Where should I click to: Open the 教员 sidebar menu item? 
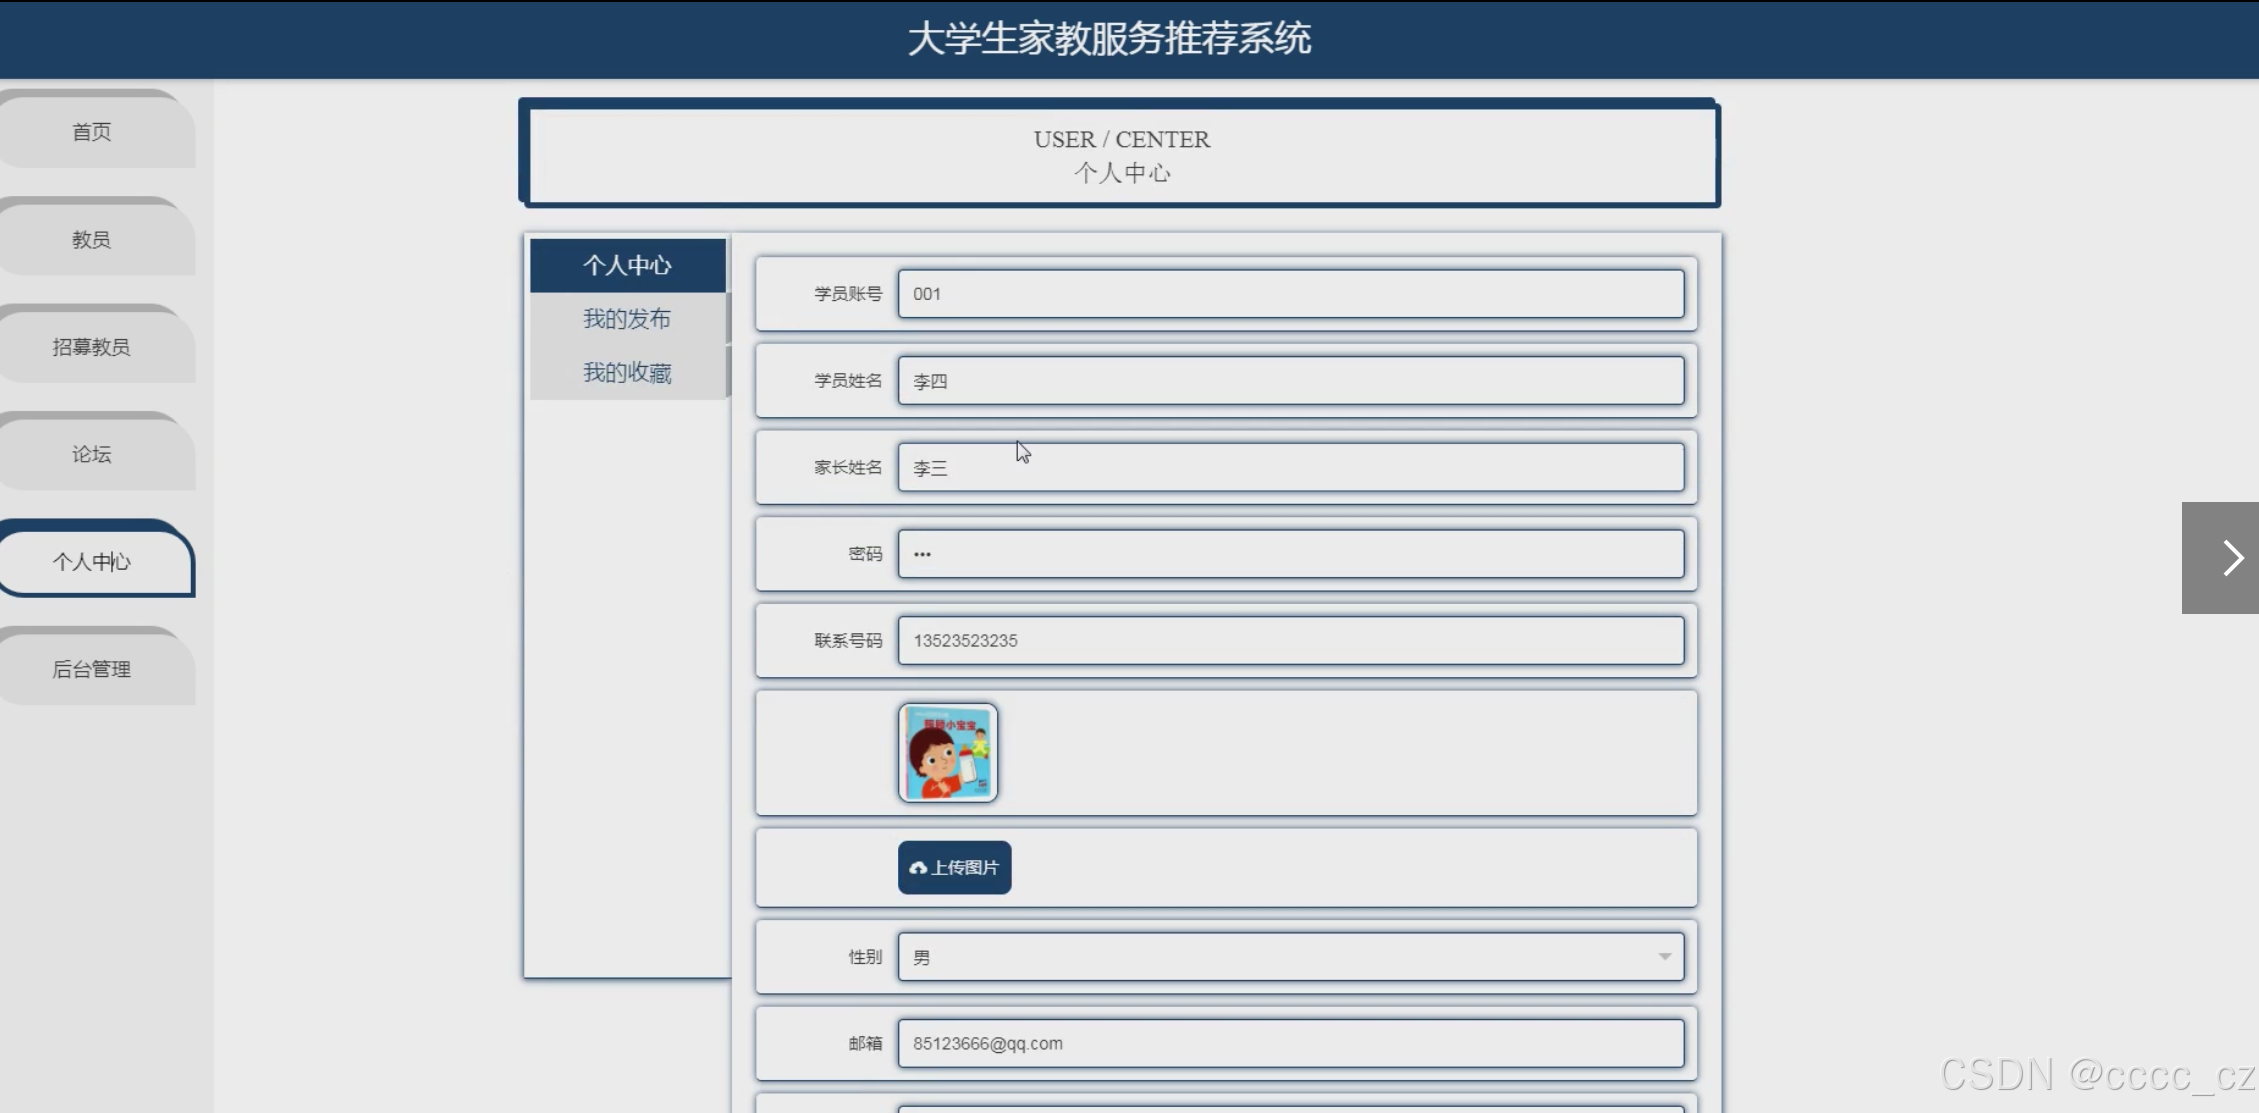tap(92, 240)
